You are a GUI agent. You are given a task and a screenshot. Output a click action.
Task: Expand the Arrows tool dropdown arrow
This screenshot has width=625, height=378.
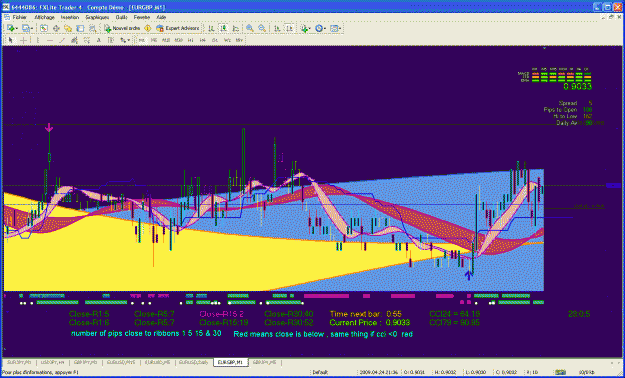[x=129, y=40]
